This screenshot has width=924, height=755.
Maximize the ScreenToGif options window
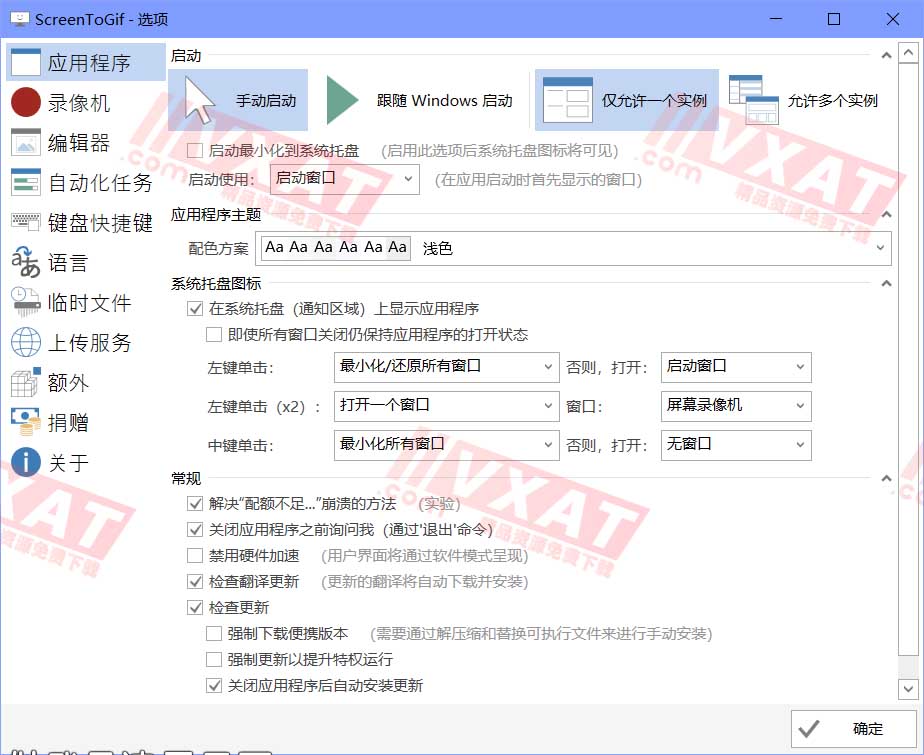click(834, 19)
